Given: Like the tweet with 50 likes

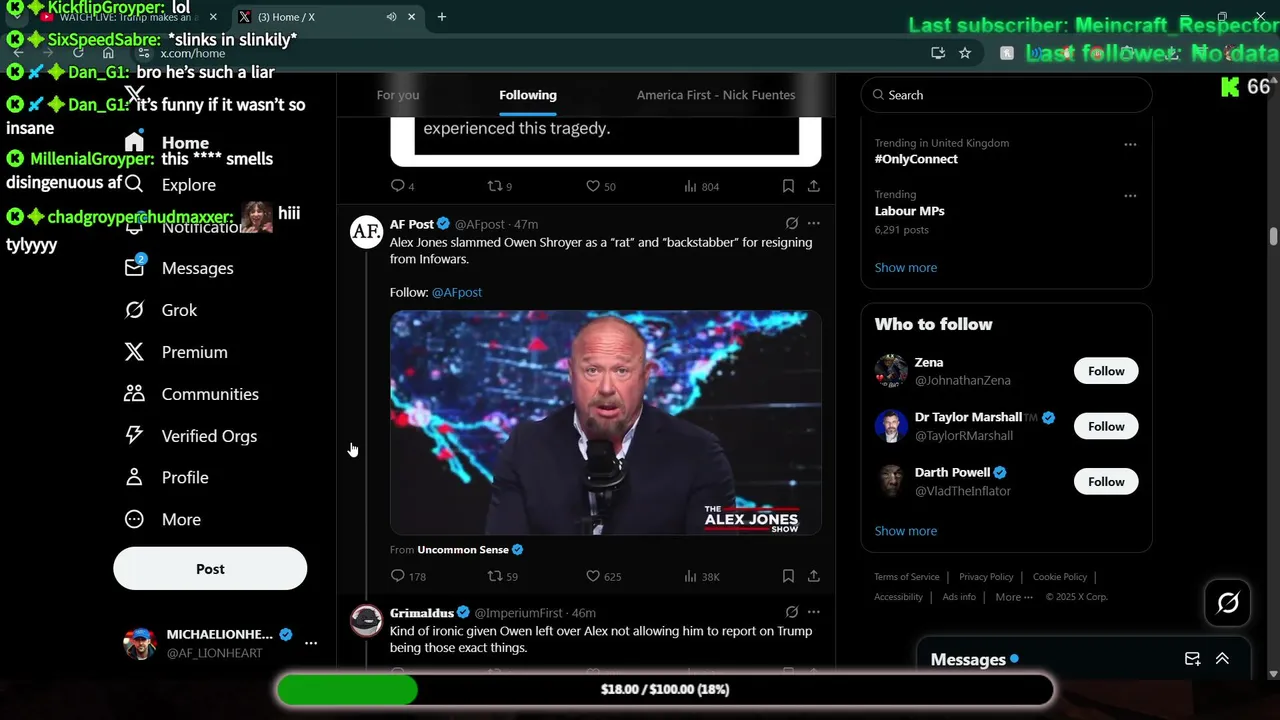Looking at the screenshot, I should coord(593,186).
